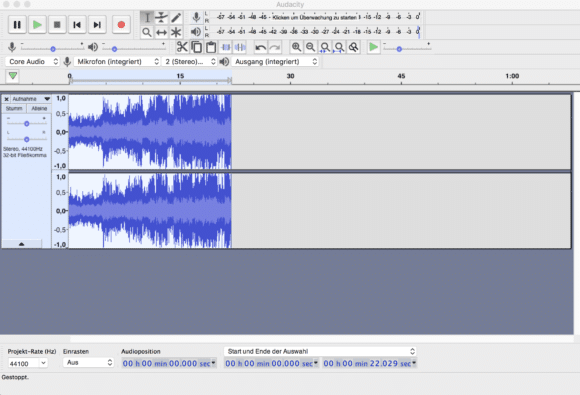The image size is (580, 395).
Task: Open the Audioposition time format arrow
Action: tap(213, 363)
